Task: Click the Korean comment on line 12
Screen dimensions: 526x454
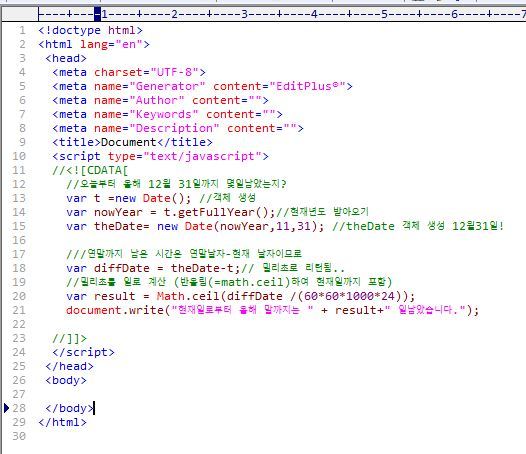Action: point(176,184)
